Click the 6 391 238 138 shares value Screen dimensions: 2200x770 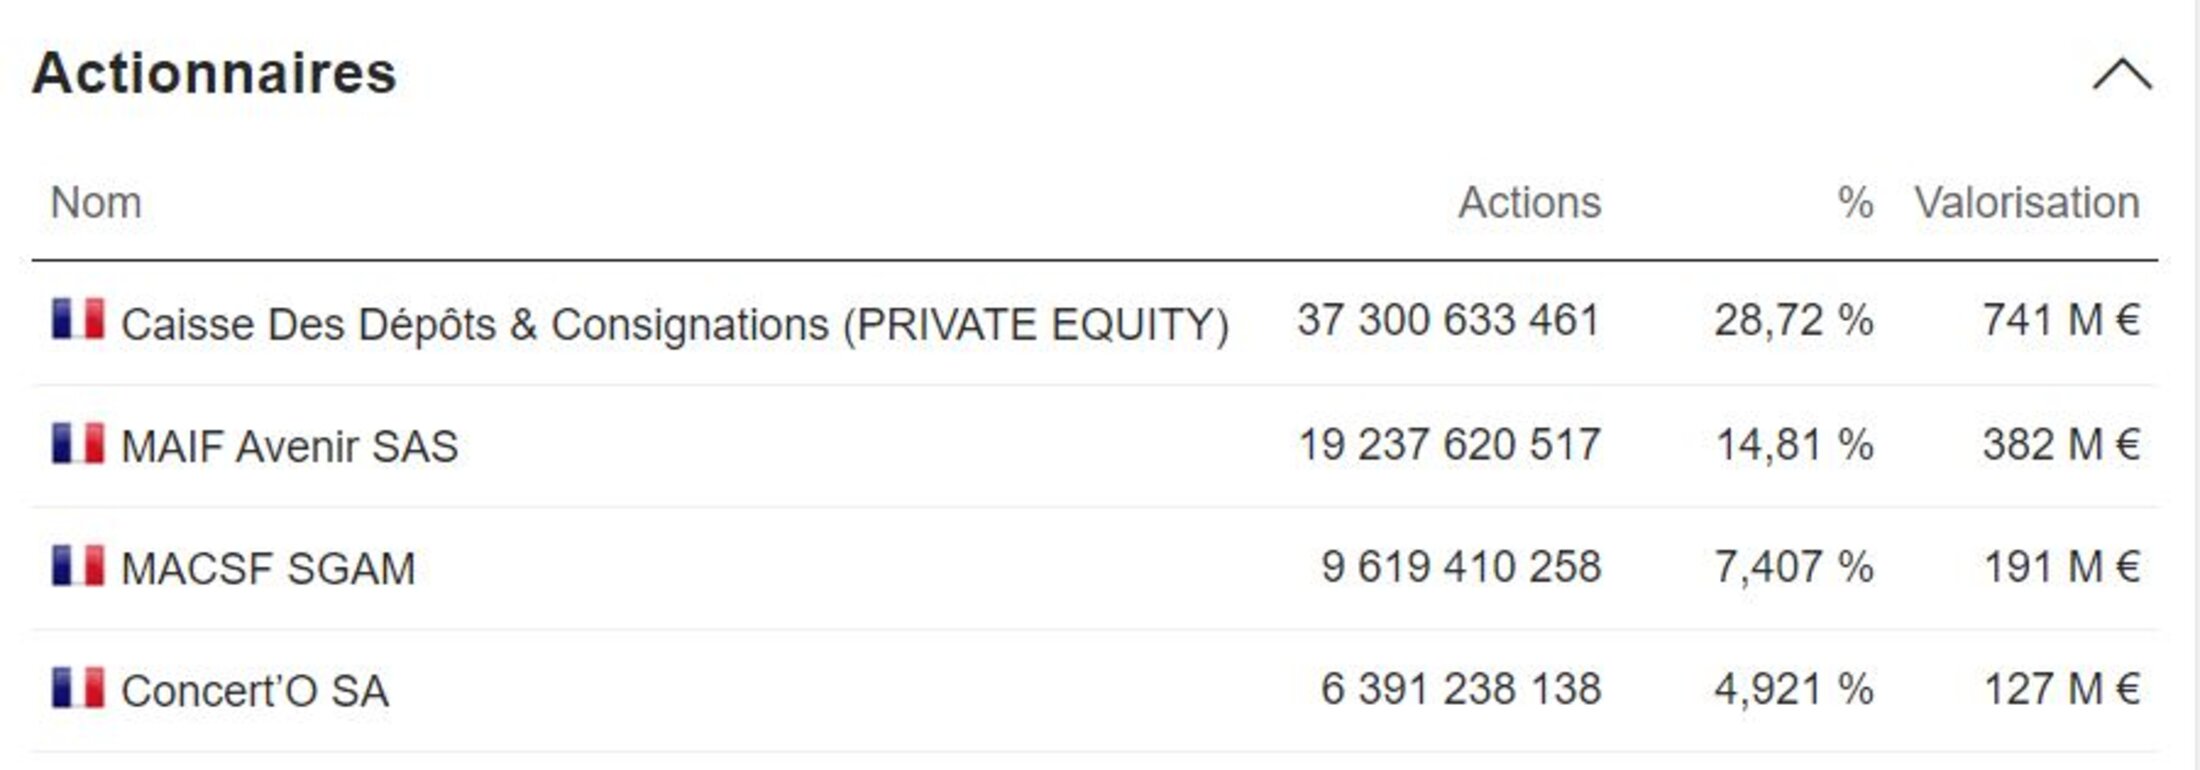click(1460, 689)
